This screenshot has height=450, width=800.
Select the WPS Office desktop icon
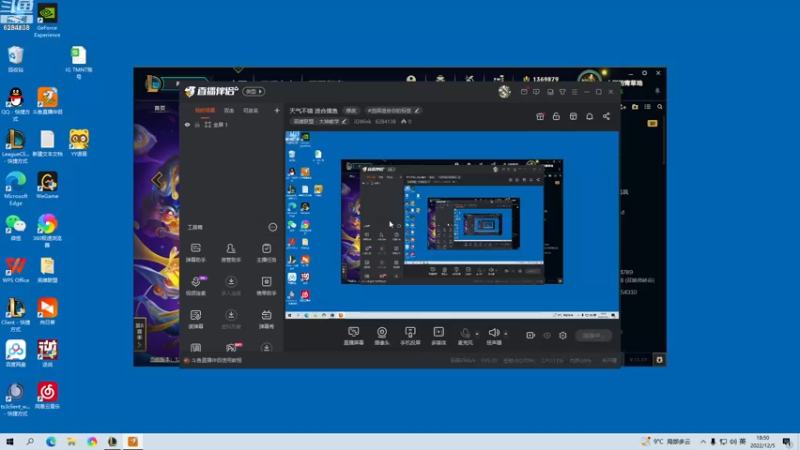point(15,270)
